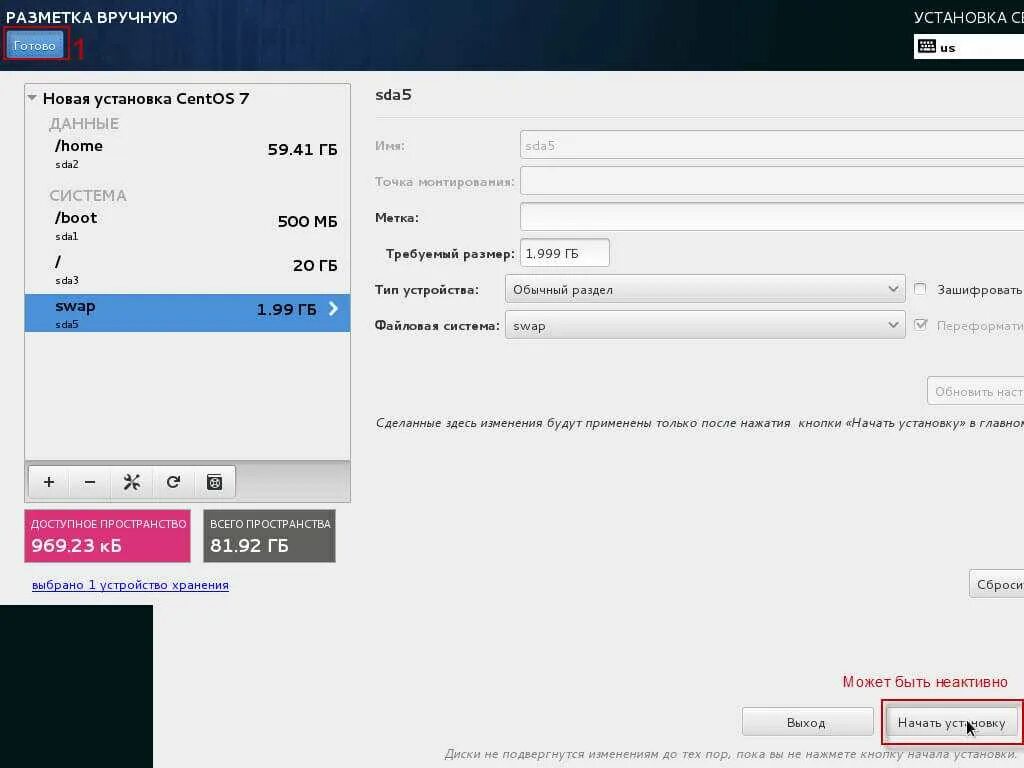Viewport: 1024px width, 768px height.
Task: Select the root / sda3 partition
Action: (187, 269)
